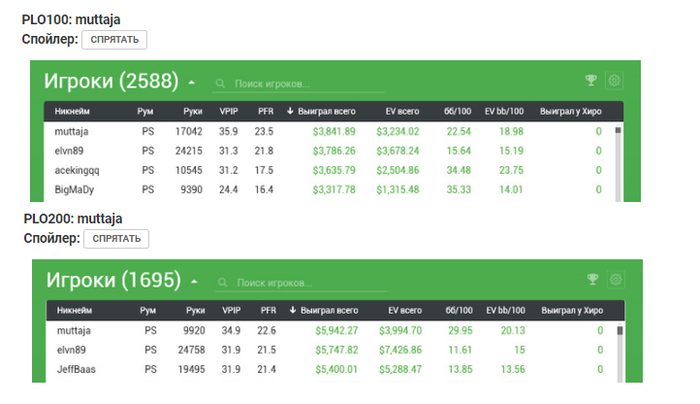Select player acekingqq in the 2588 table
This screenshot has width=700, height=404.
tap(78, 169)
